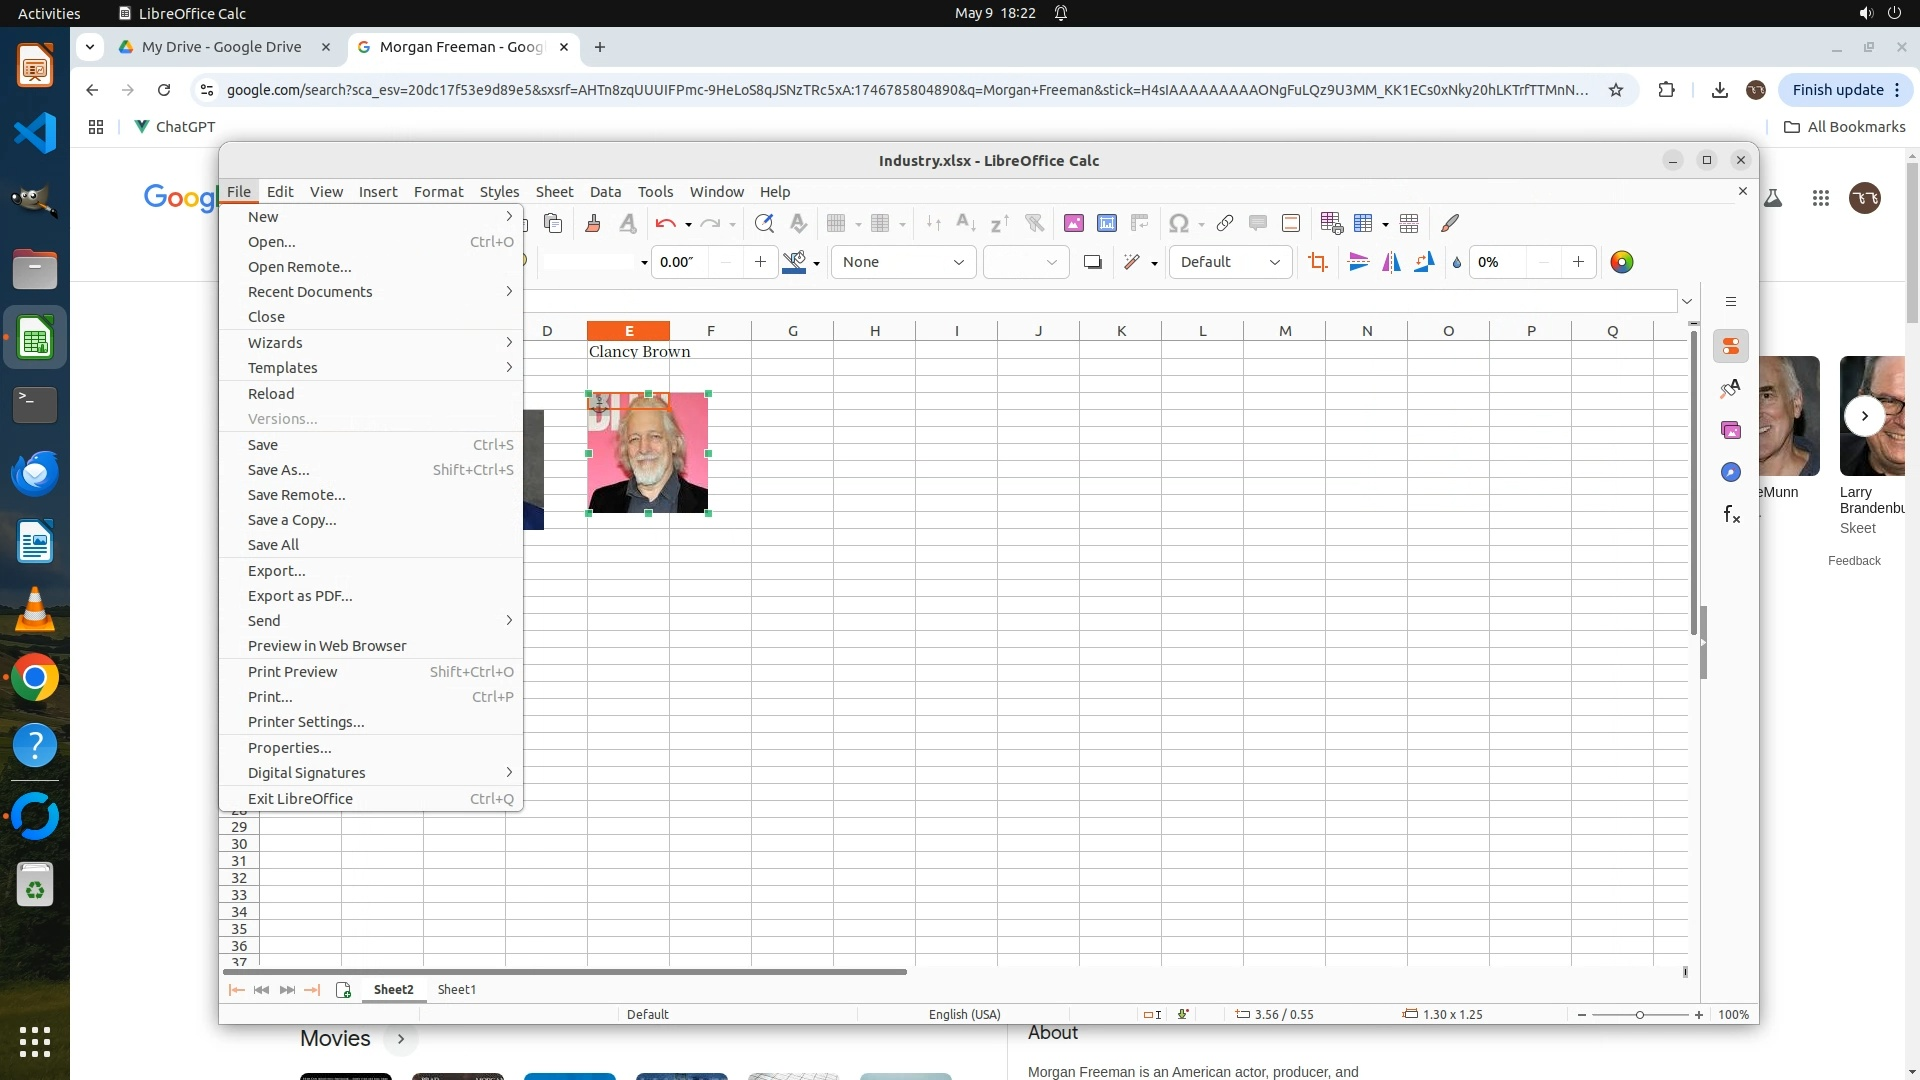Click the Finish update button in Chrome

coord(1837,90)
